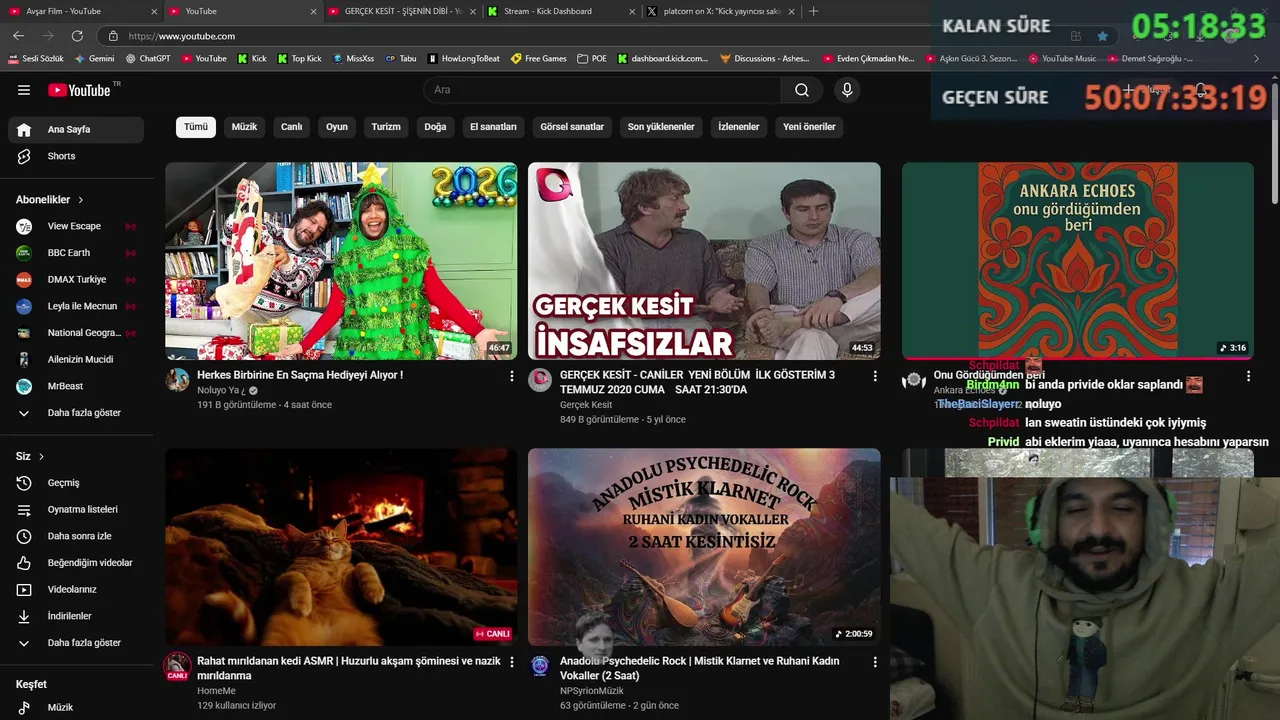Viewport: 1280px width, 720px height.
Task: Click browser back arrow
Action: click(x=18, y=36)
